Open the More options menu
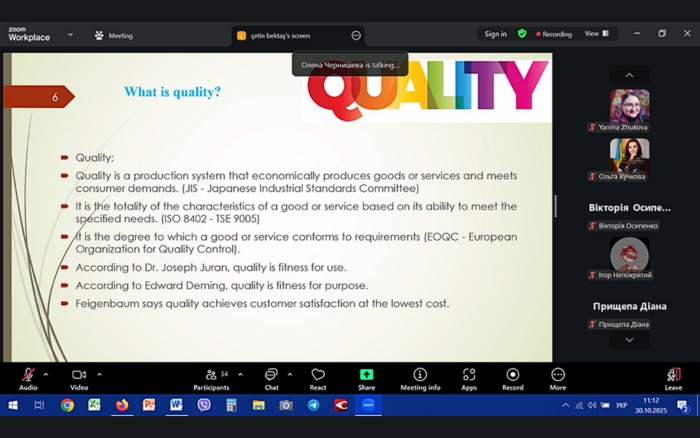The height and width of the screenshot is (438, 700). pyautogui.click(x=558, y=376)
